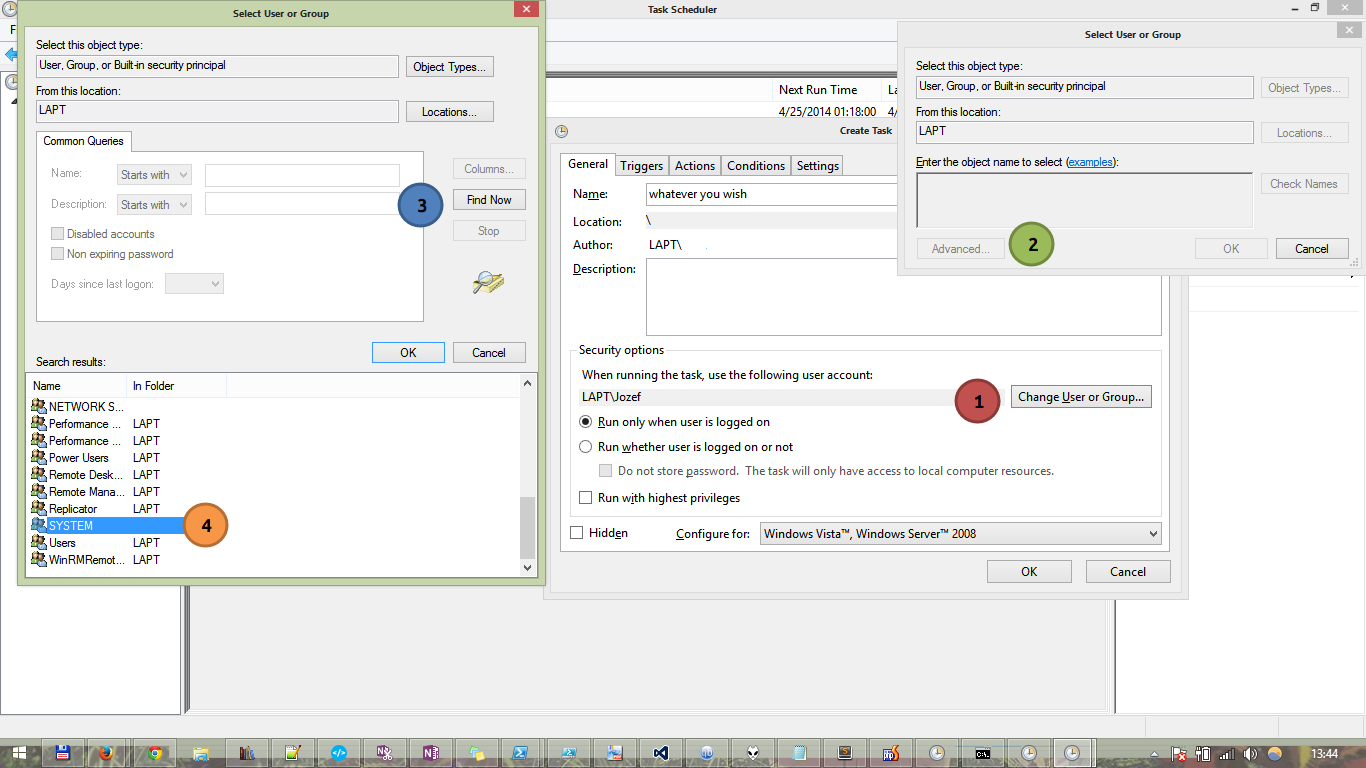Click Advanced... in right Select User dialog
Image resolution: width=1366 pixels, height=768 pixels.
click(x=961, y=249)
